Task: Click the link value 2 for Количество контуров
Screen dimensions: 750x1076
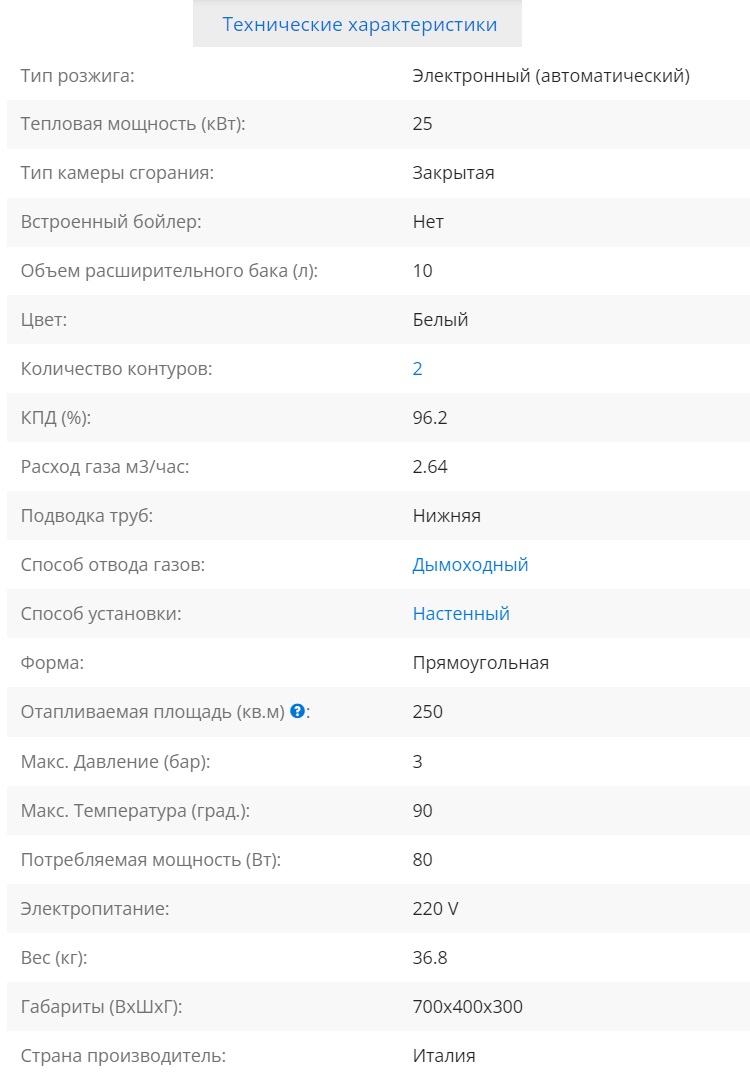Action: (418, 369)
